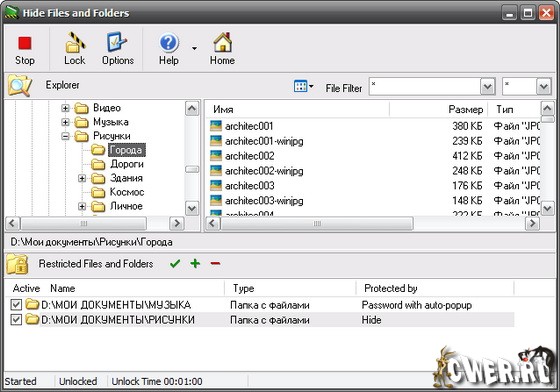Uncheck the Active box for РИСУНКИ folder

(x=16, y=319)
